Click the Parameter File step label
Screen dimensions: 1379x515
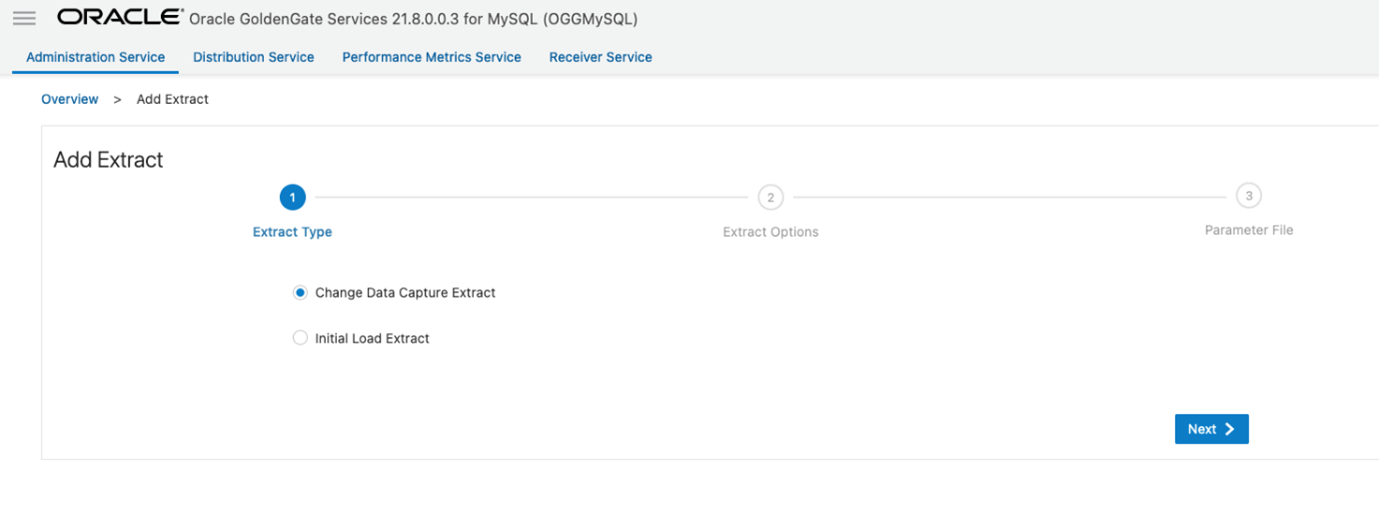1249,230
